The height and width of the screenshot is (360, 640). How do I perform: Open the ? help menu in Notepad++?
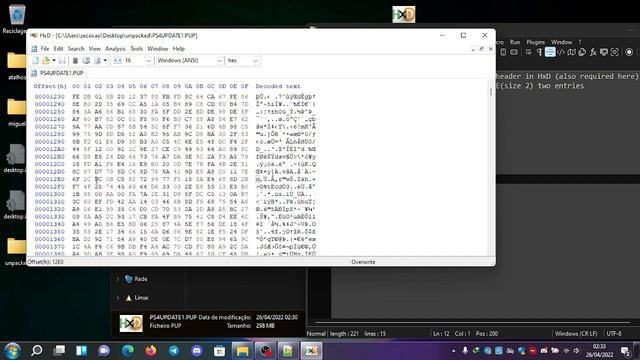580,42
